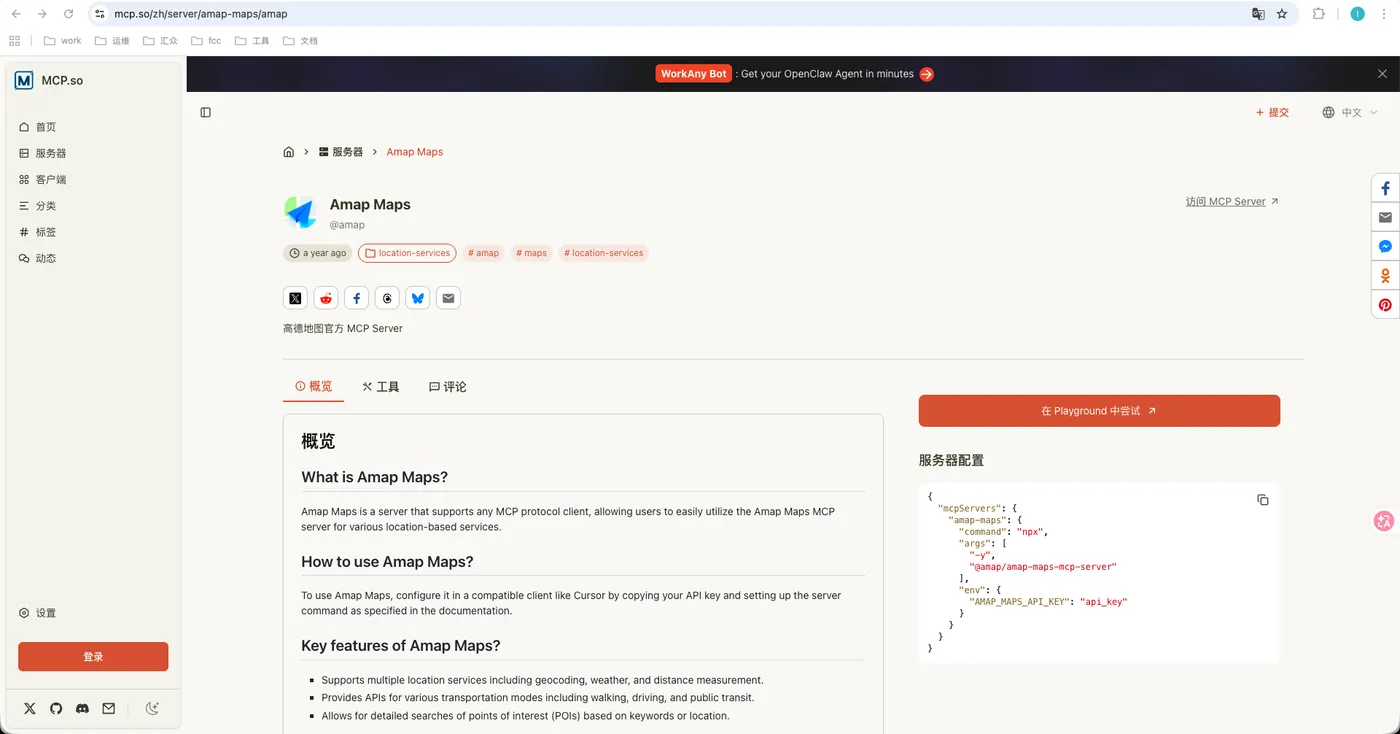Click the email icon in sidebar footer
The image size is (1400, 734).
click(x=108, y=708)
